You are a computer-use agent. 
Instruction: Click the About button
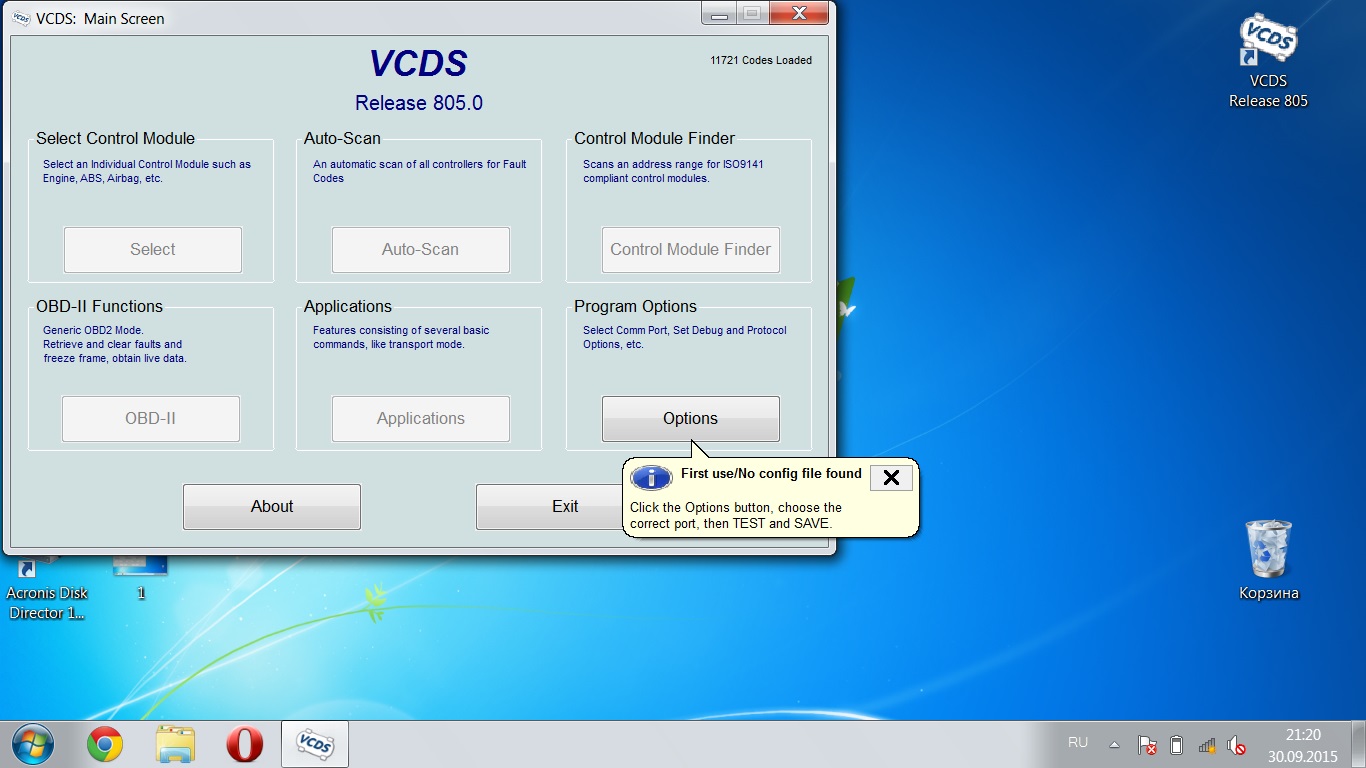pyautogui.click(x=272, y=507)
